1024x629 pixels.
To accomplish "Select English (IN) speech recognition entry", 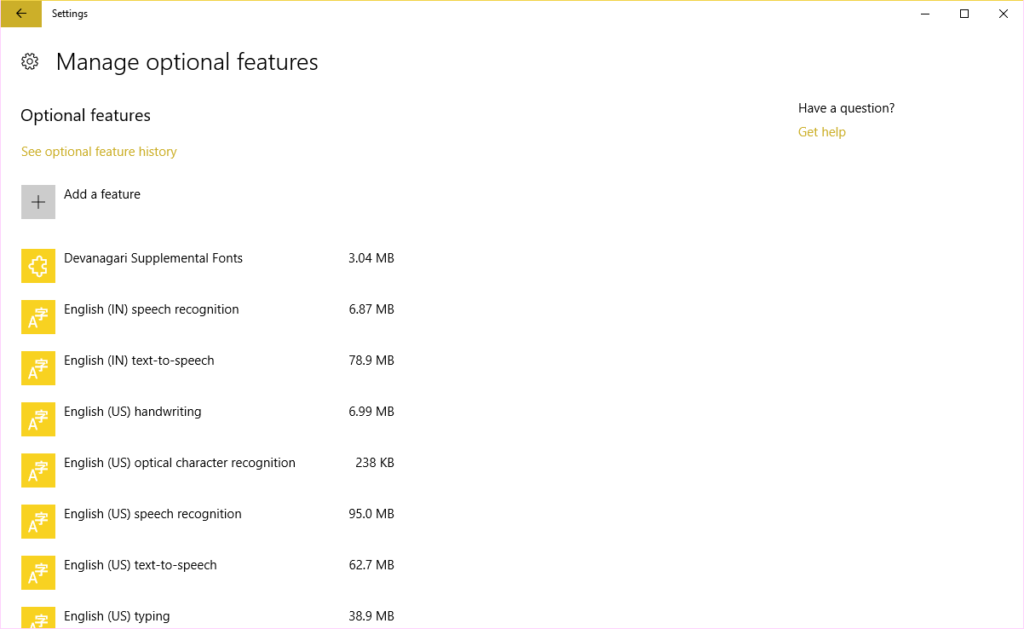I will tap(208, 317).
